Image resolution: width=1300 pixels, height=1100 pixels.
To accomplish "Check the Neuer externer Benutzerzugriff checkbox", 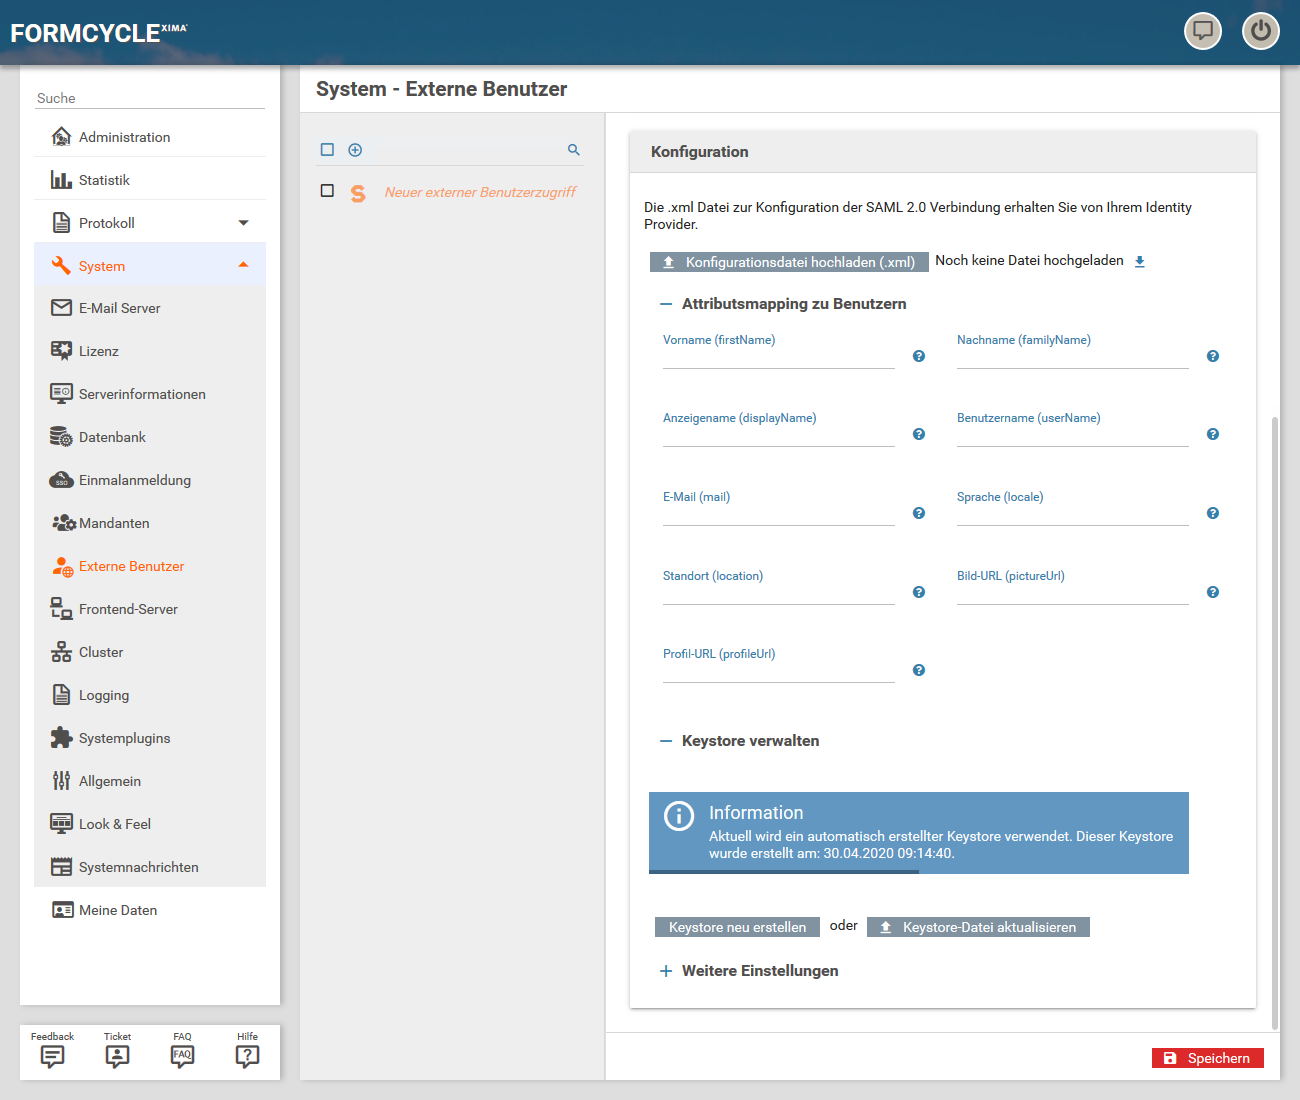I will point(327,191).
